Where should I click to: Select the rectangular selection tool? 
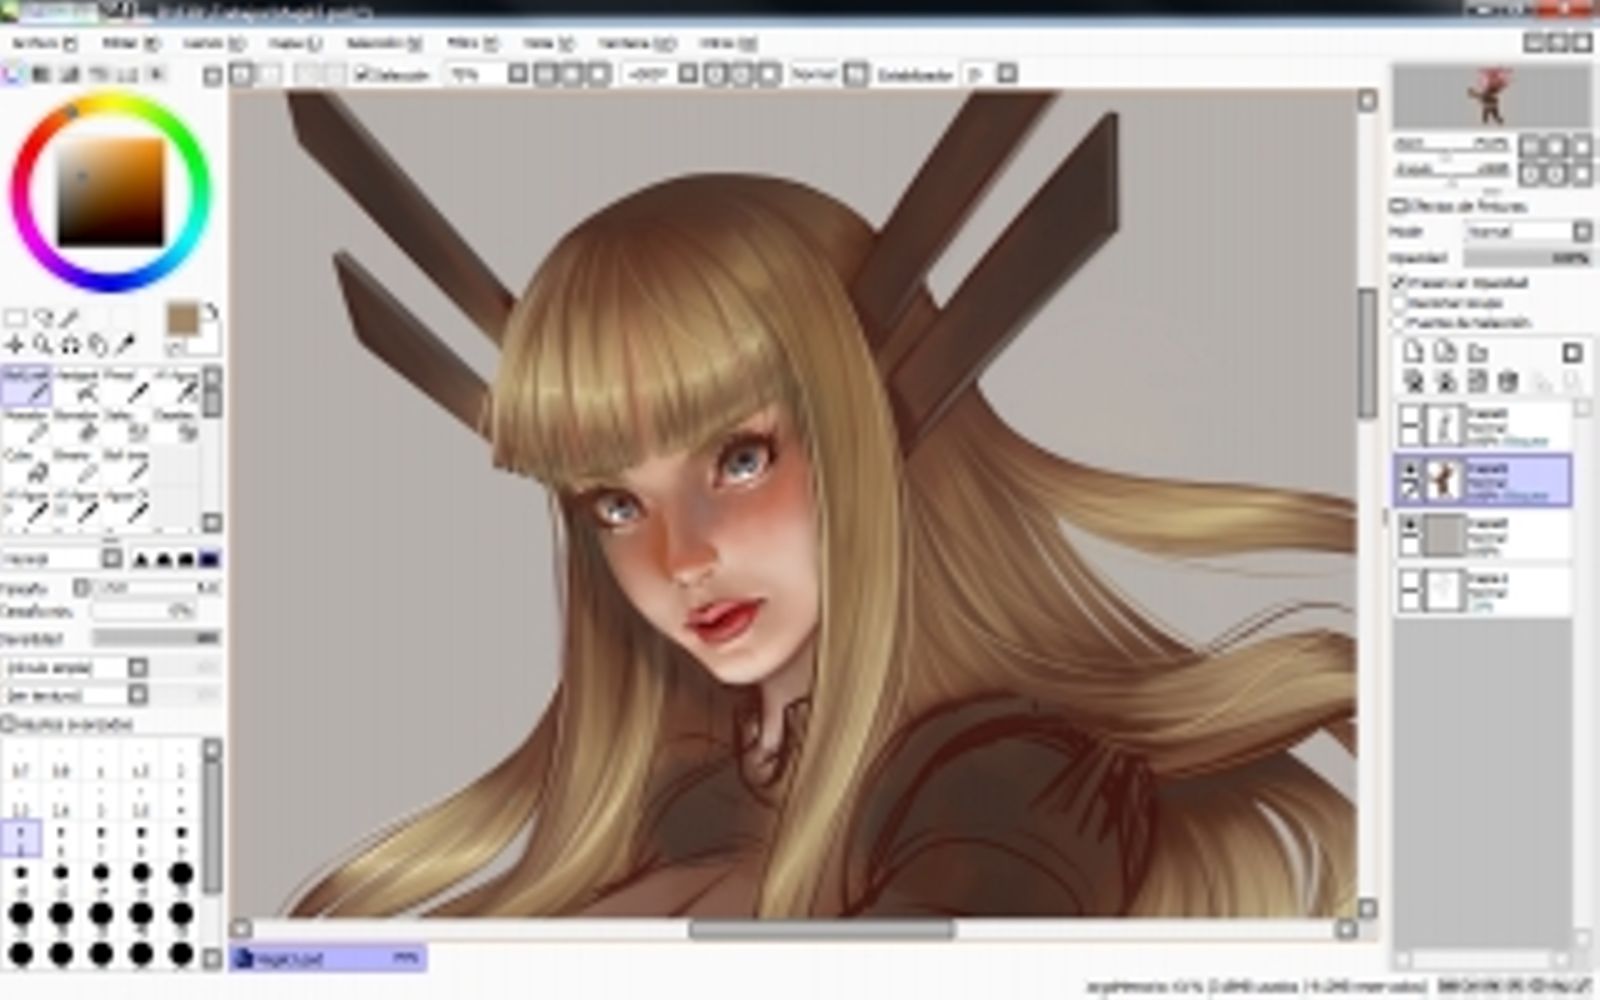pyautogui.click(x=15, y=319)
